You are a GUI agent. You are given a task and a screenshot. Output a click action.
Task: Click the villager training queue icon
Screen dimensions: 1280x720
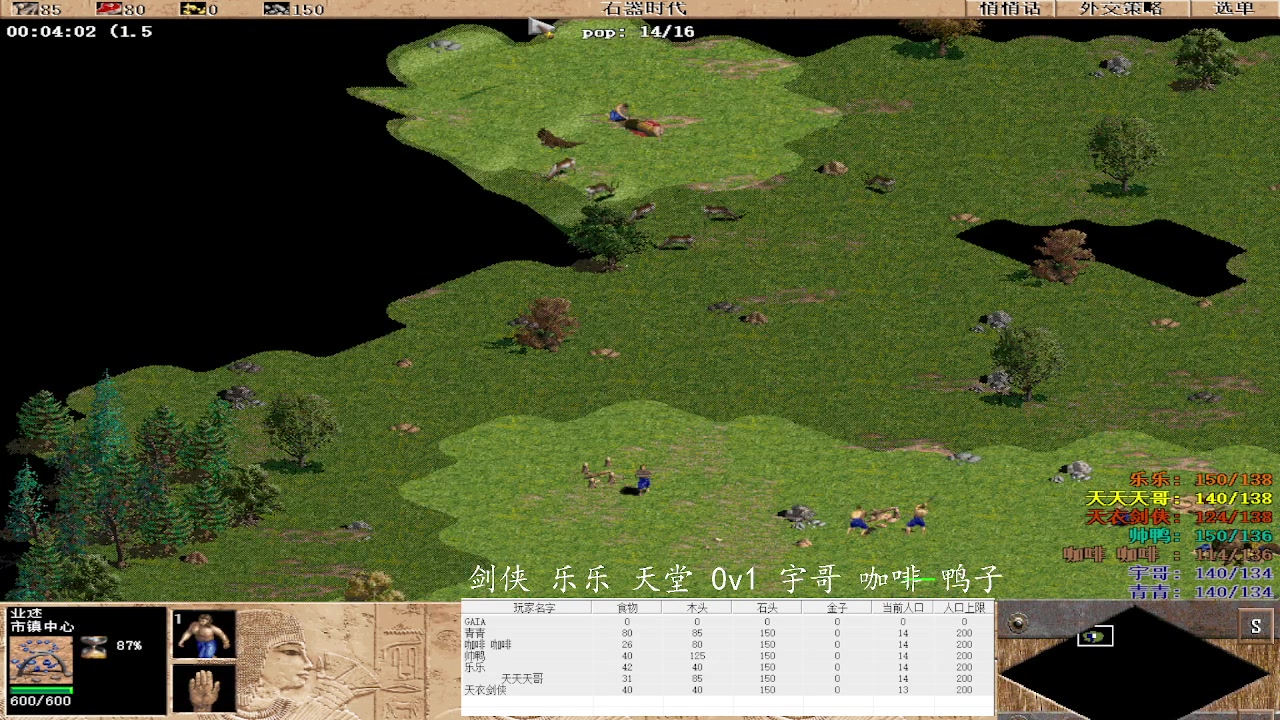[205, 634]
